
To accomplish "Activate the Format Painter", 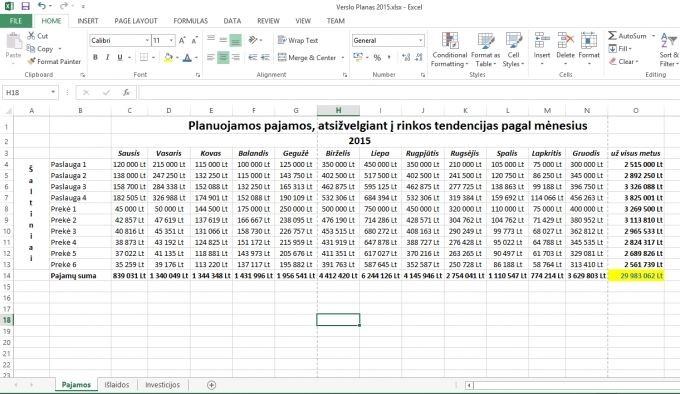I will coord(54,62).
